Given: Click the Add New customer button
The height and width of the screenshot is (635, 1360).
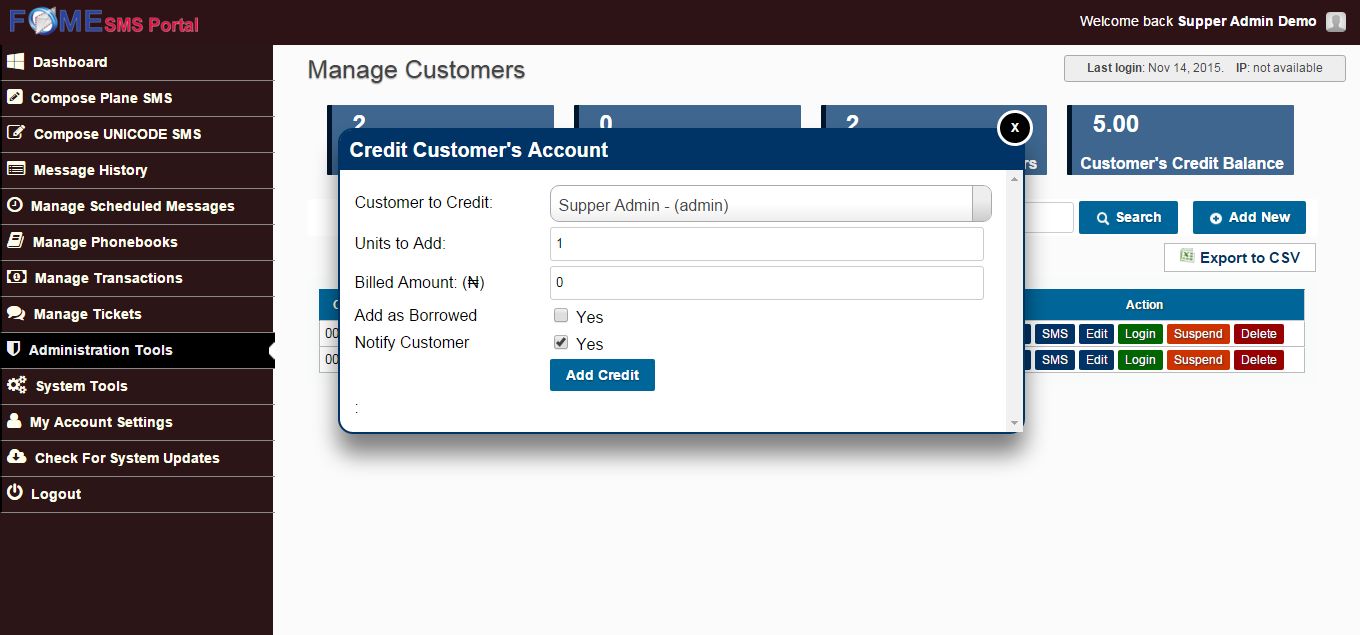Looking at the screenshot, I should point(1249,217).
